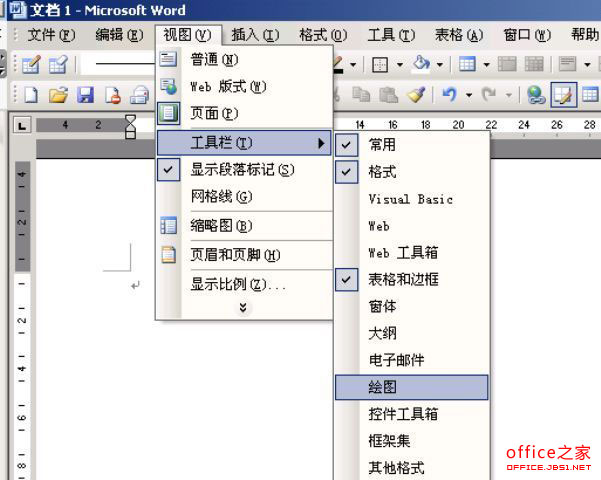Viewport: 601px width, 480px height.
Task: Save the document with floppy icon
Action: (85, 94)
